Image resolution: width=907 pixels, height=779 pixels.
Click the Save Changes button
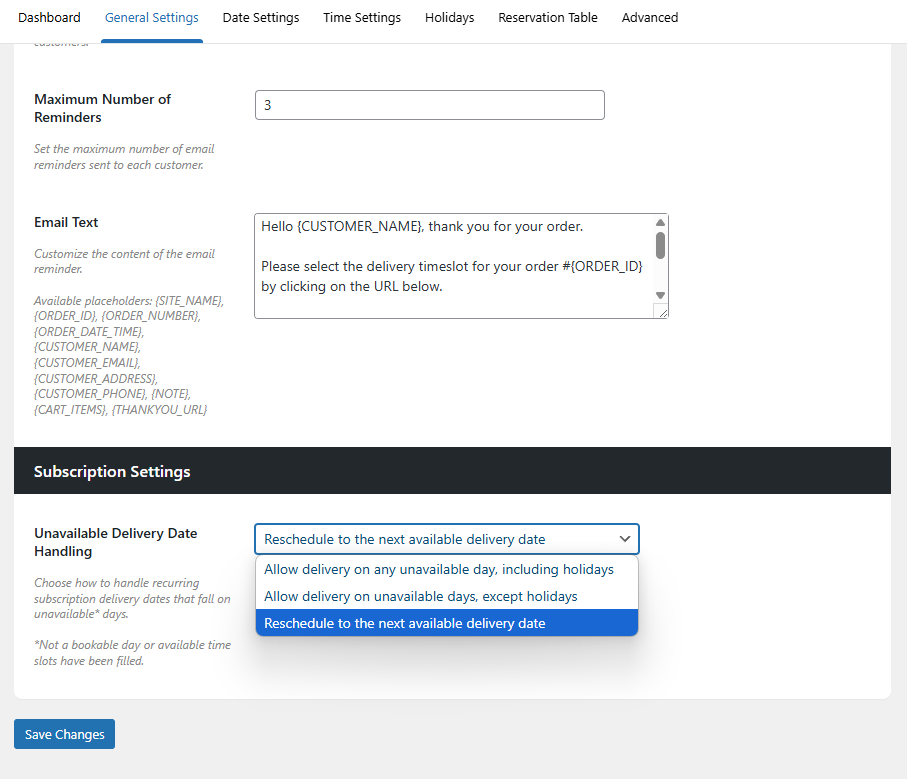pos(63,733)
